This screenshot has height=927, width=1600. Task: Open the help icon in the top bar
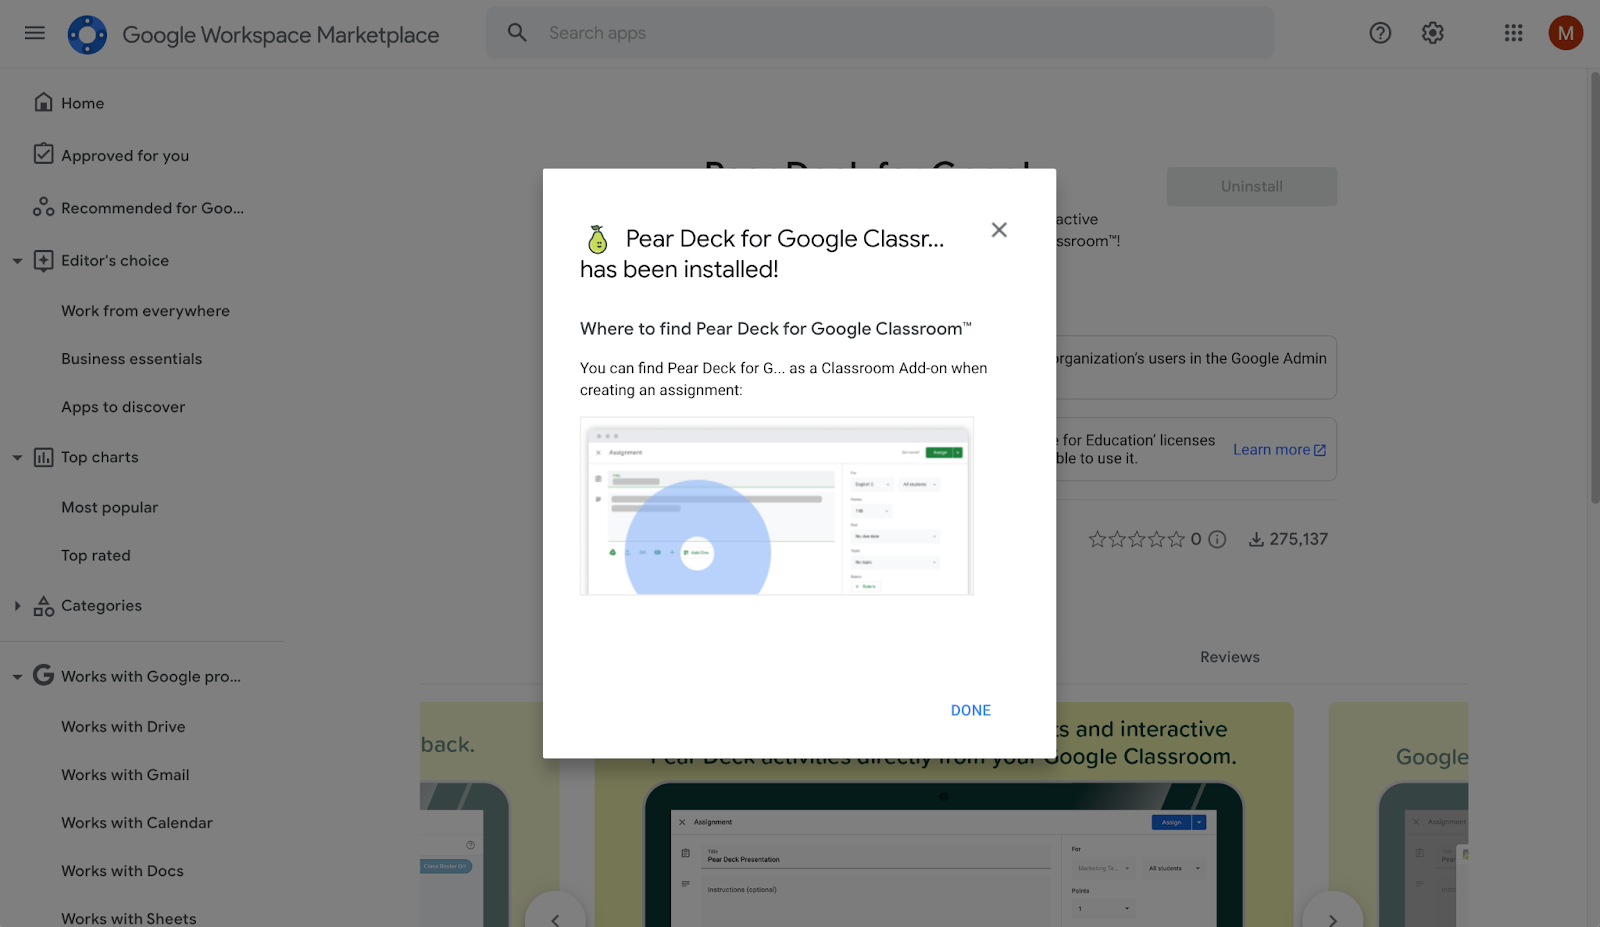coord(1380,33)
